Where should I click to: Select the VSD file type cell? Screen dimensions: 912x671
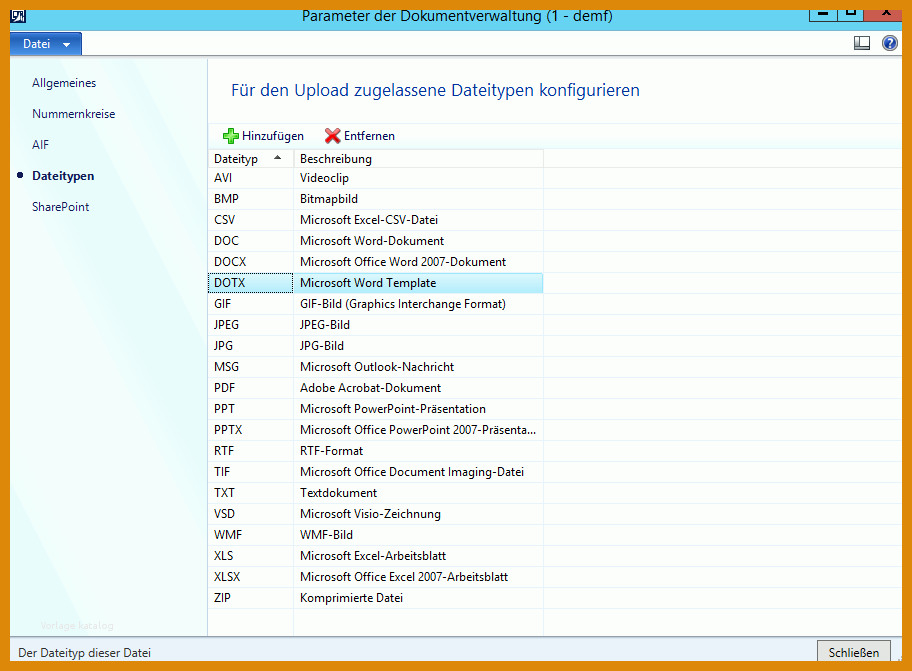pyautogui.click(x=251, y=513)
